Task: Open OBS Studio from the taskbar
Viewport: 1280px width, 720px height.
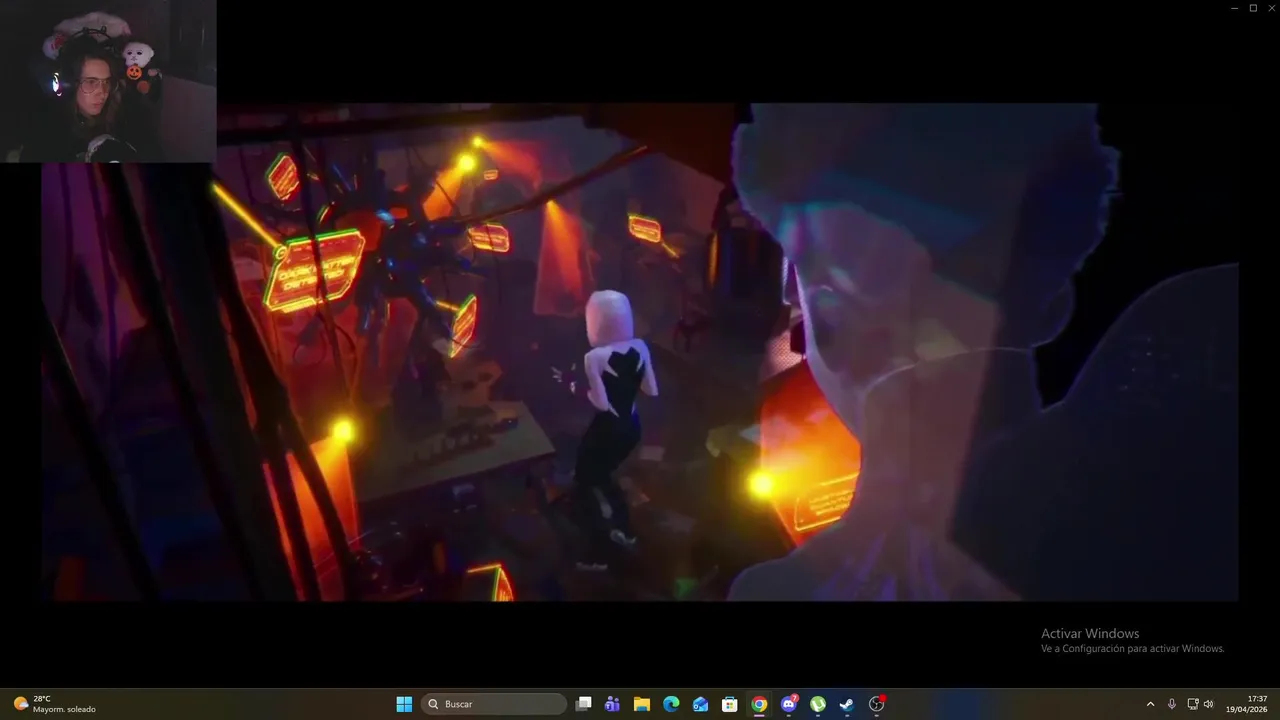Action: [877, 704]
